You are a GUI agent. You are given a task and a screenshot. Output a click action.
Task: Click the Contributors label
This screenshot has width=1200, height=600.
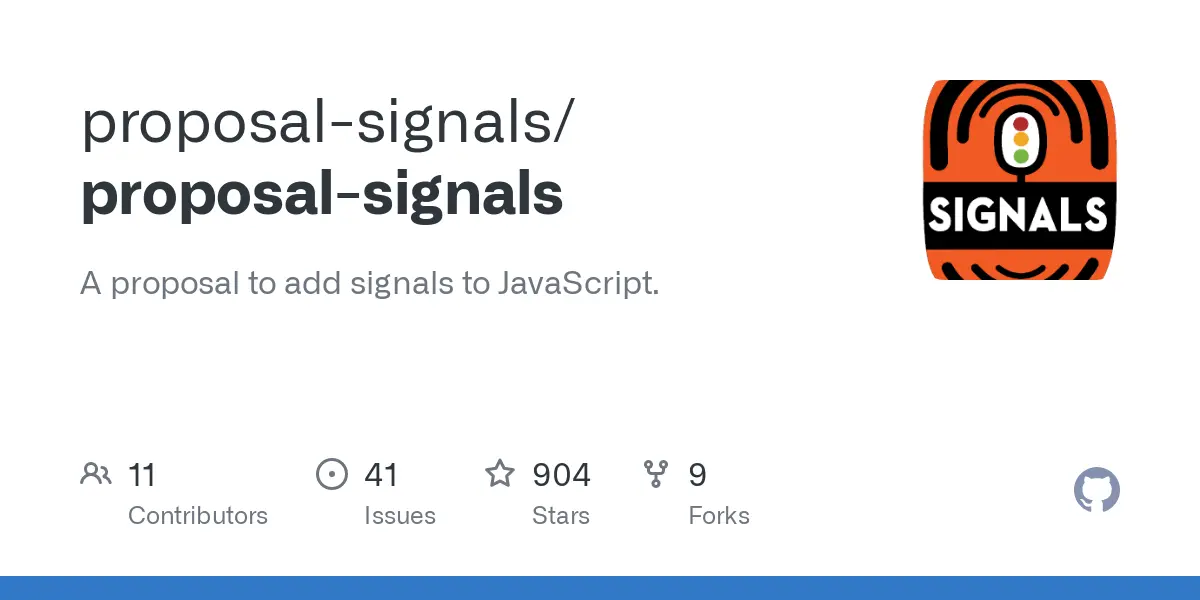point(198,516)
